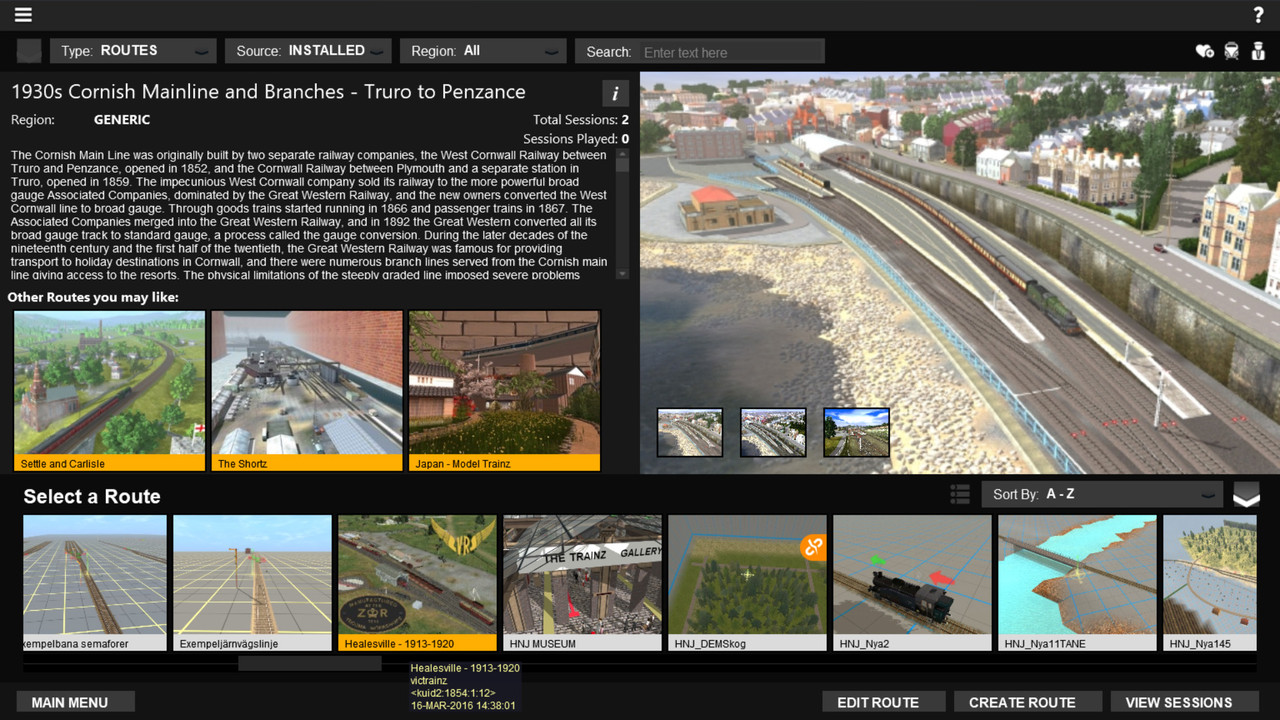Image resolution: width=1280 pixels, height=720 pixels.
Task: Click the dark square beside Type filter
Action: (x=29, y=51)
